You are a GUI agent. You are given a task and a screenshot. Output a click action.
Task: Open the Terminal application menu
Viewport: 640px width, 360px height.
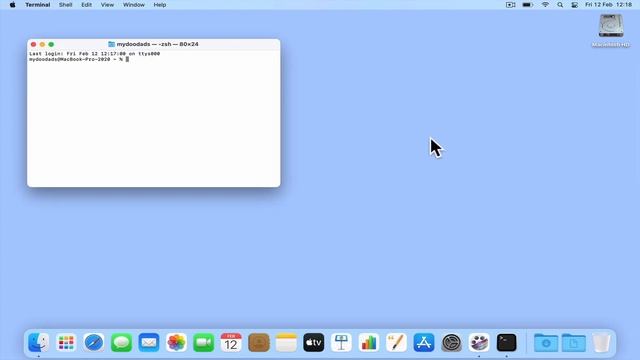(x=38, y=5)
